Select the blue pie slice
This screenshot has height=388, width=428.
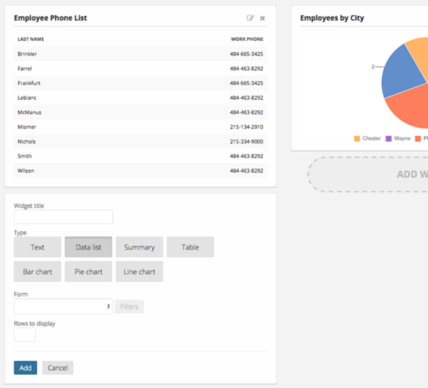402,73
